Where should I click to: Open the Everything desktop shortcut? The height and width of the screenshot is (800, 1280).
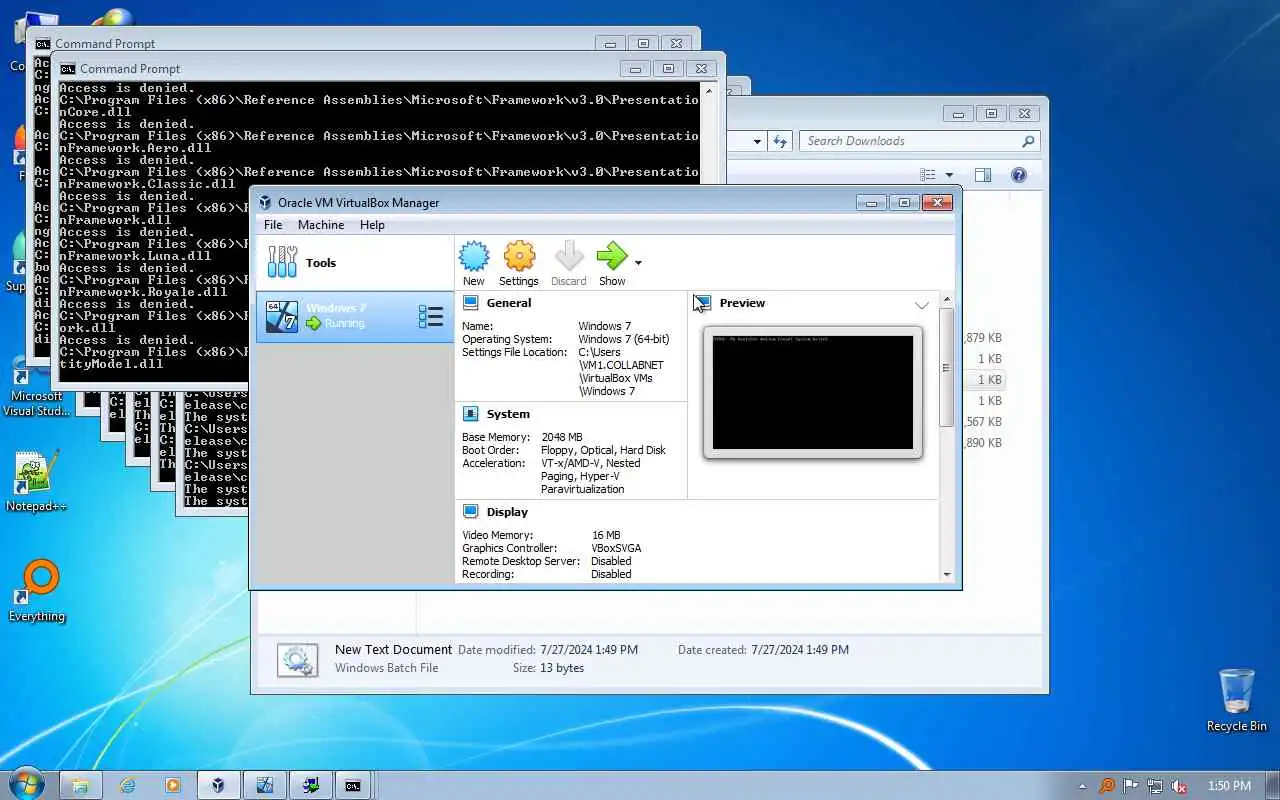click(x=37, y=591)
